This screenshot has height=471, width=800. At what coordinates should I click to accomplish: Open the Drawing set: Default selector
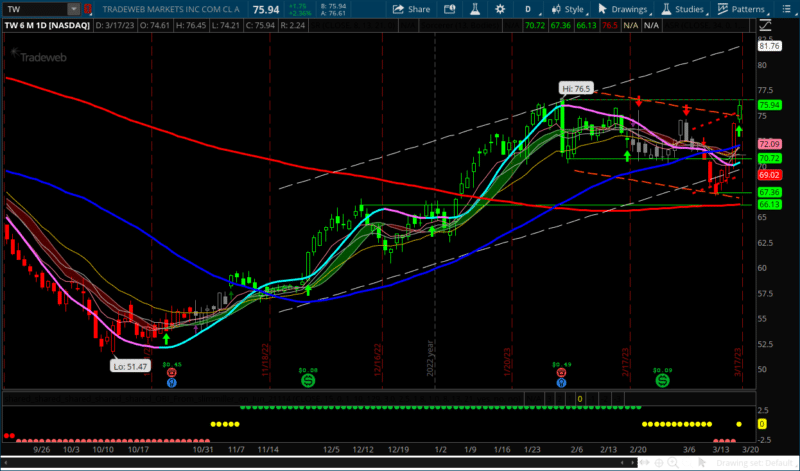point(756,463)
